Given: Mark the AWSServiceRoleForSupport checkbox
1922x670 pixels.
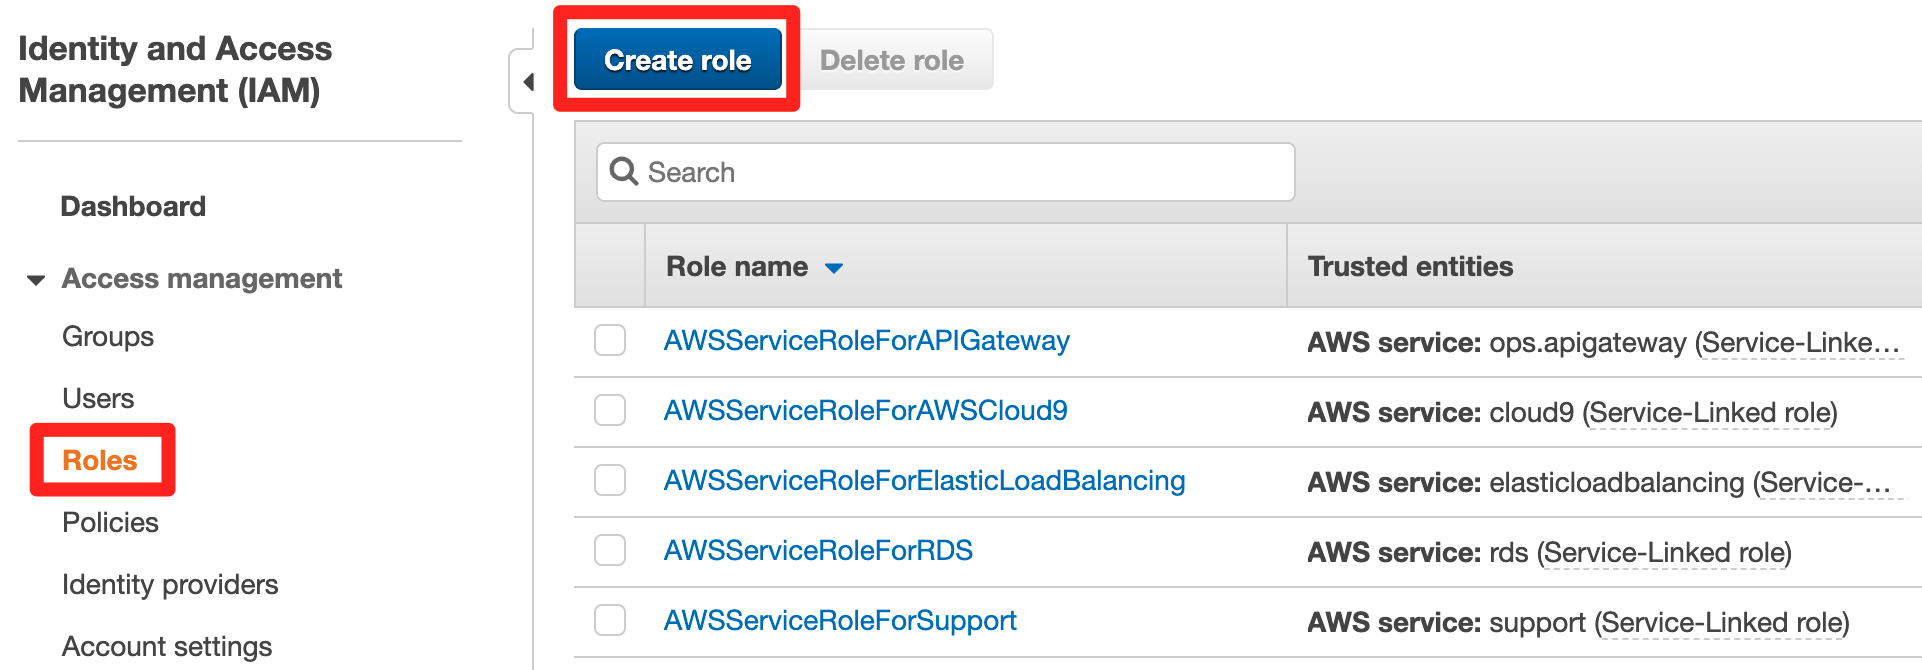Looking at the screenshot, I should point(610,620).
